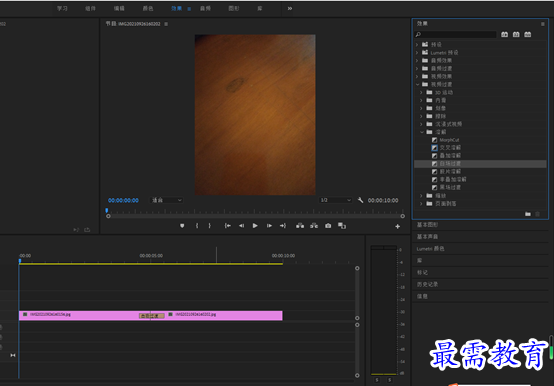Open the playback resolution 1/2 dropdown
Screen dimensions: 554x386
pos(335,200)
